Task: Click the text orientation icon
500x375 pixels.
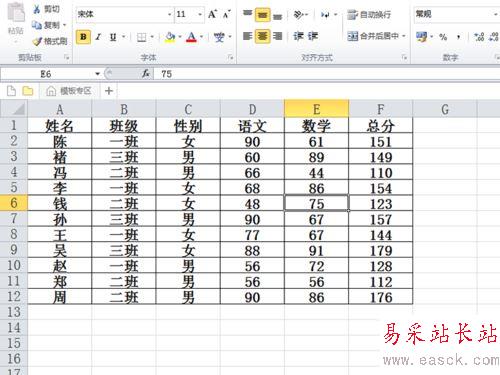Action: tap(298, 14)
